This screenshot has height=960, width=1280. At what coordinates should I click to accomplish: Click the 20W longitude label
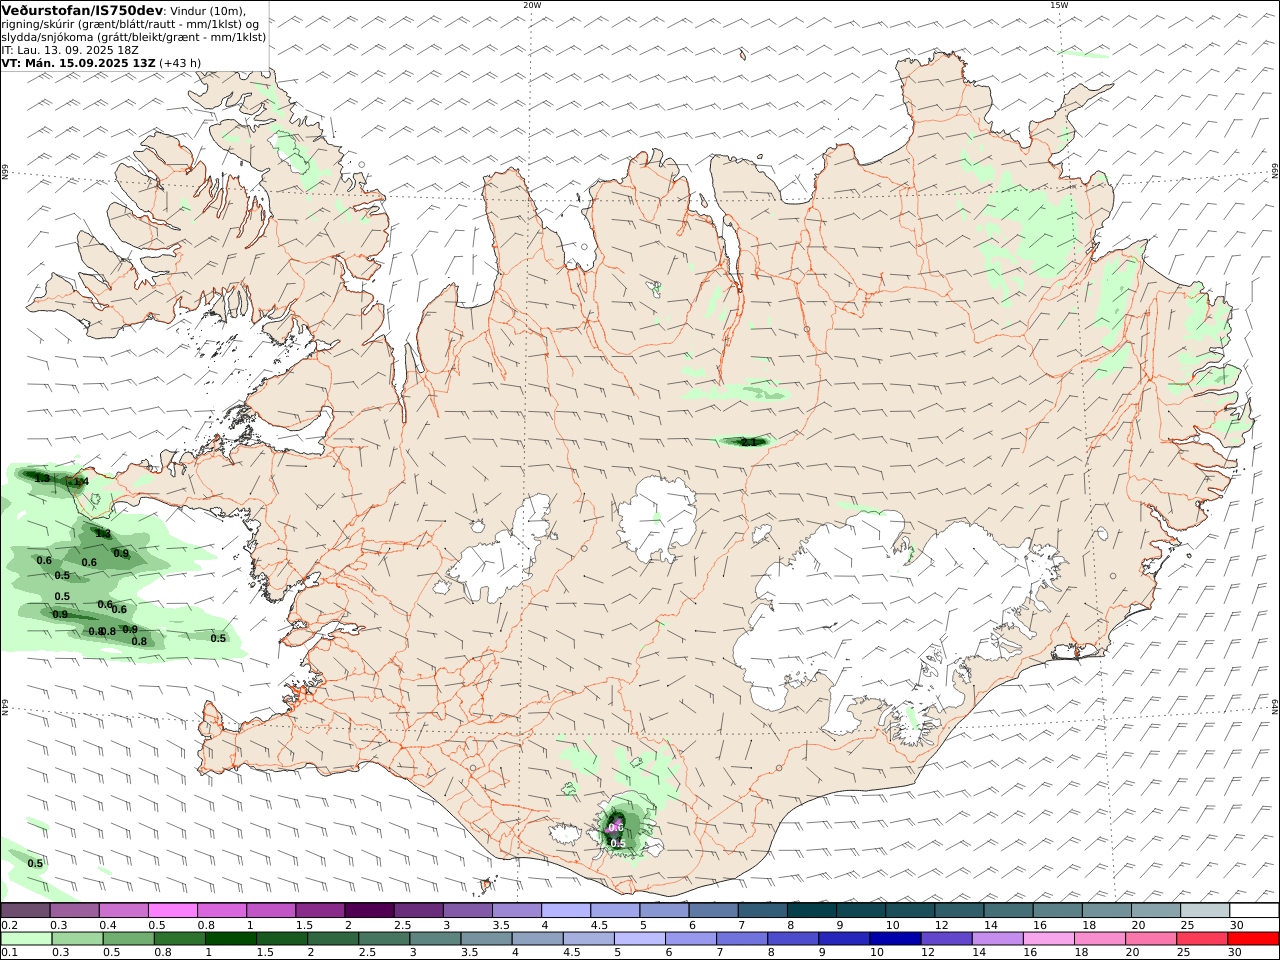(x=532, y=5)
